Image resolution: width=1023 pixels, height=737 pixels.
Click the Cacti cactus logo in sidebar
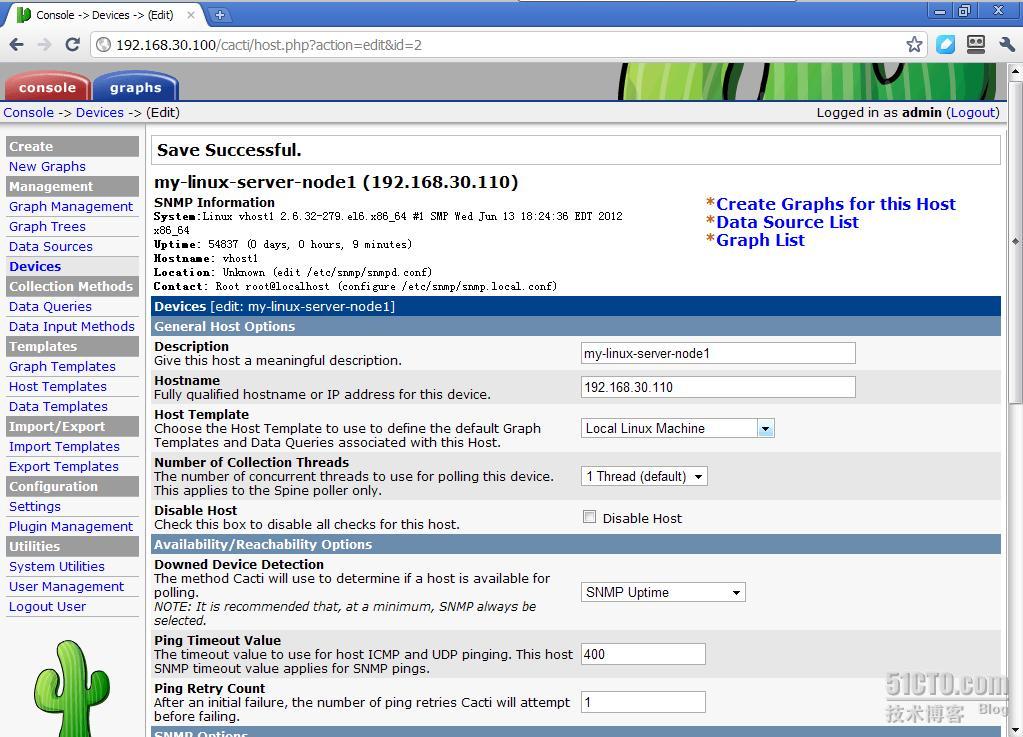point(72,688)
